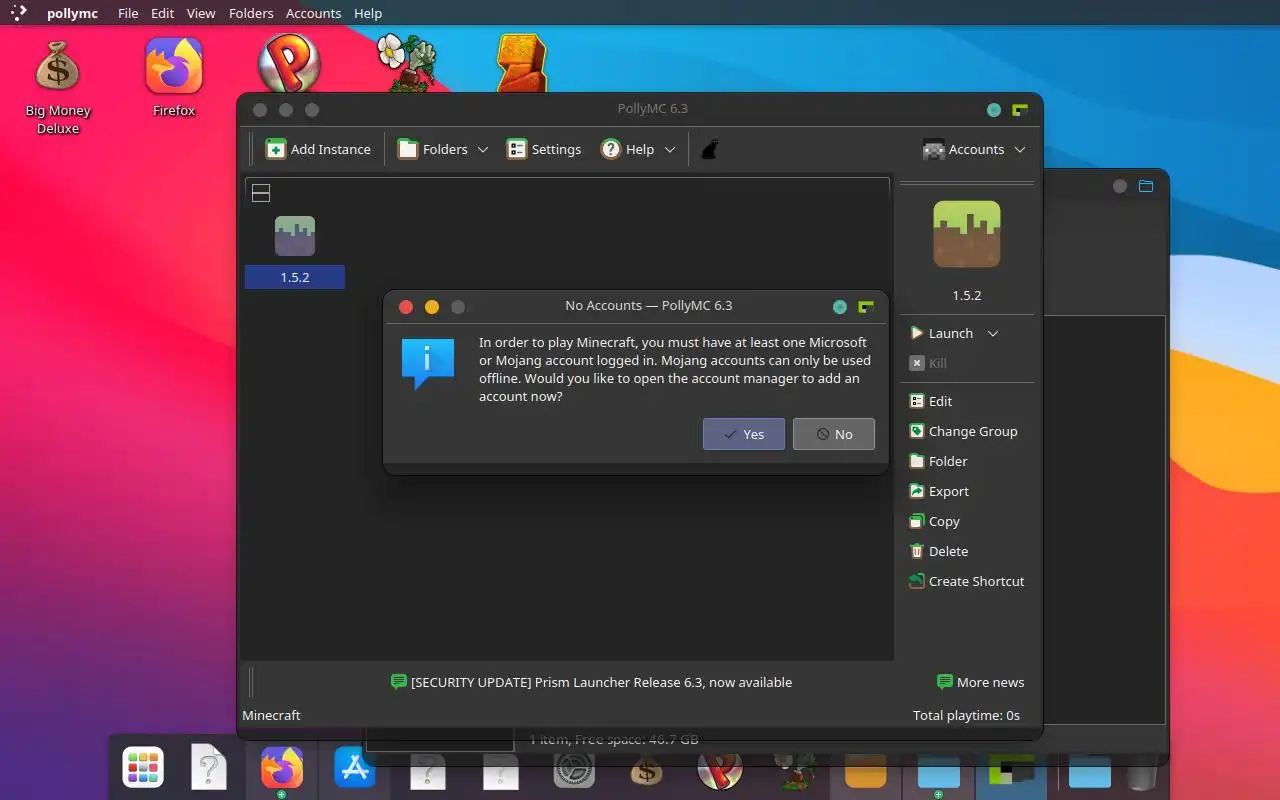Click Copy instance action

[934, 521]
